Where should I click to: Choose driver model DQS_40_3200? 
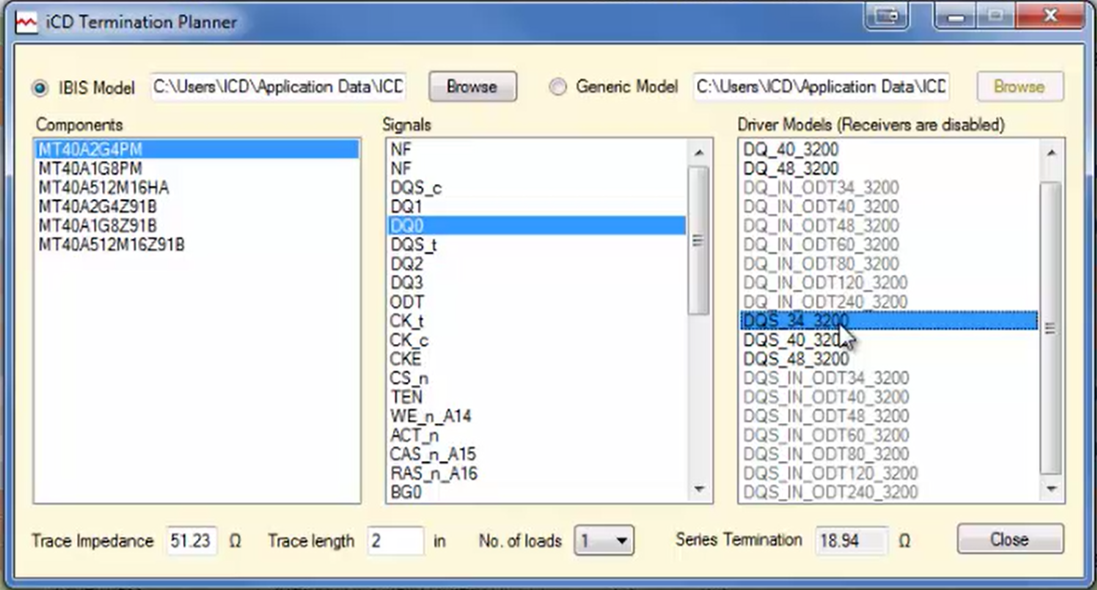pos(889,340)
